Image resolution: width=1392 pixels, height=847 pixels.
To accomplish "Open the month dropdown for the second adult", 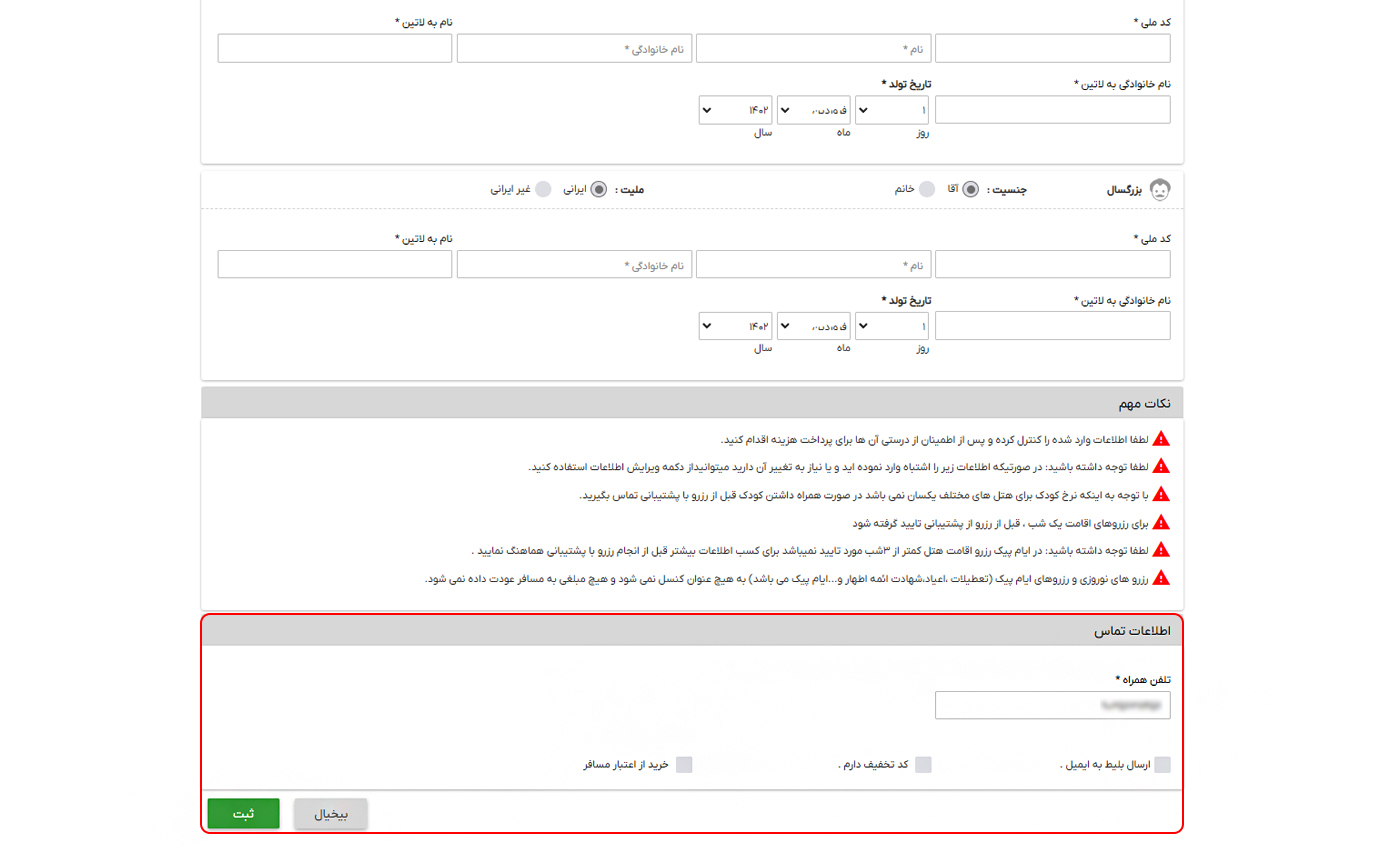I will pyautogui.click(x=813, y=325).
